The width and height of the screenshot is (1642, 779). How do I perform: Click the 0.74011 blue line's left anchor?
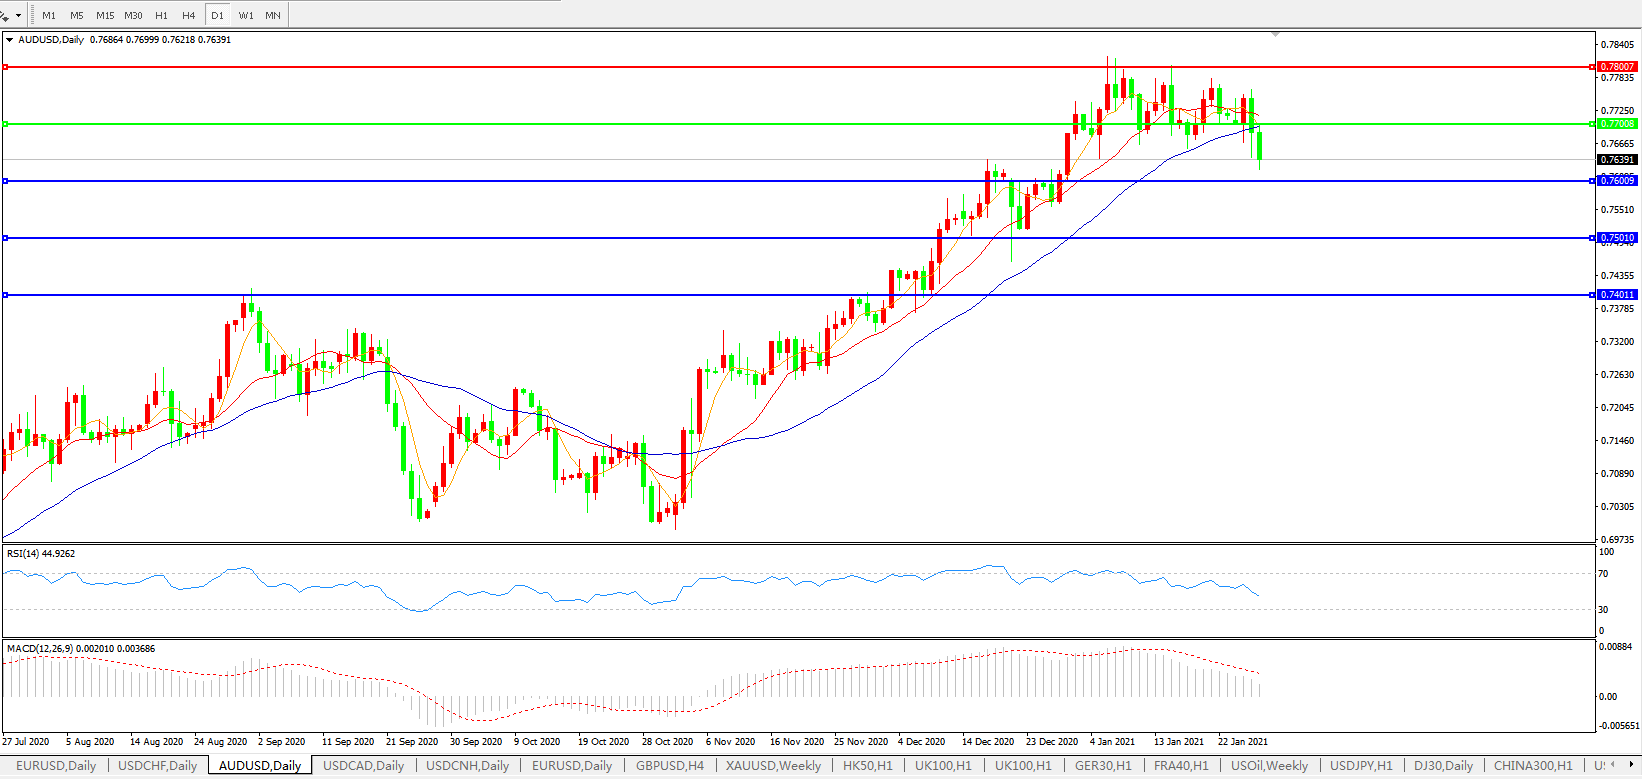(6, 295)
